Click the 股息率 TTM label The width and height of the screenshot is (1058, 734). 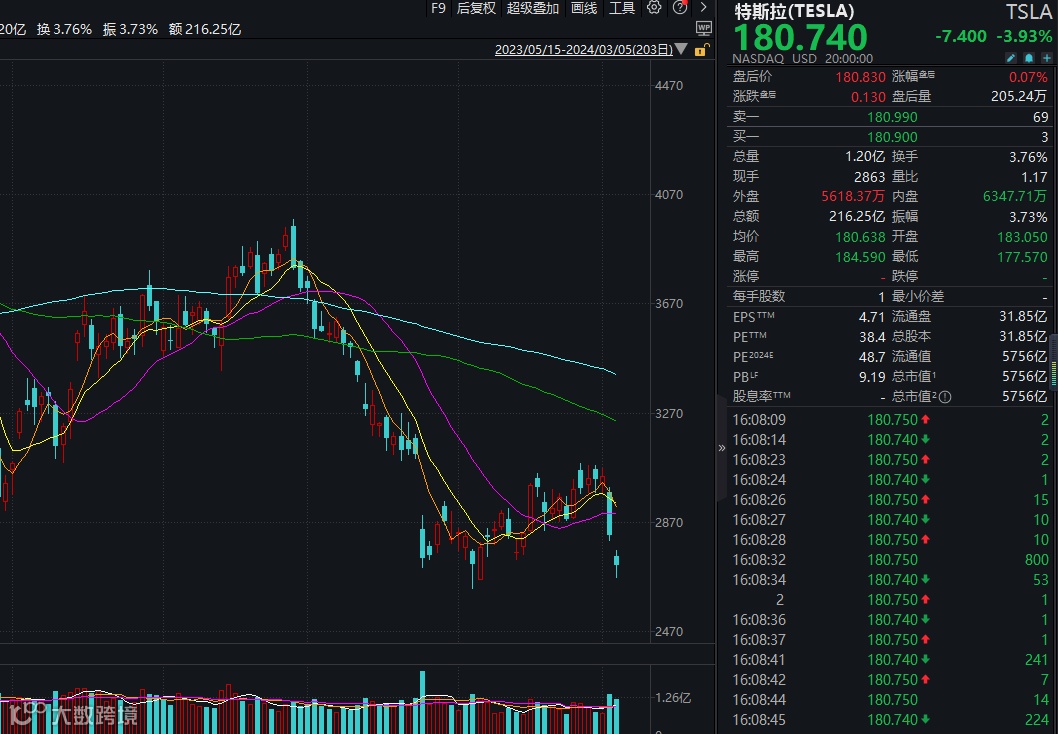pos(762,396)
